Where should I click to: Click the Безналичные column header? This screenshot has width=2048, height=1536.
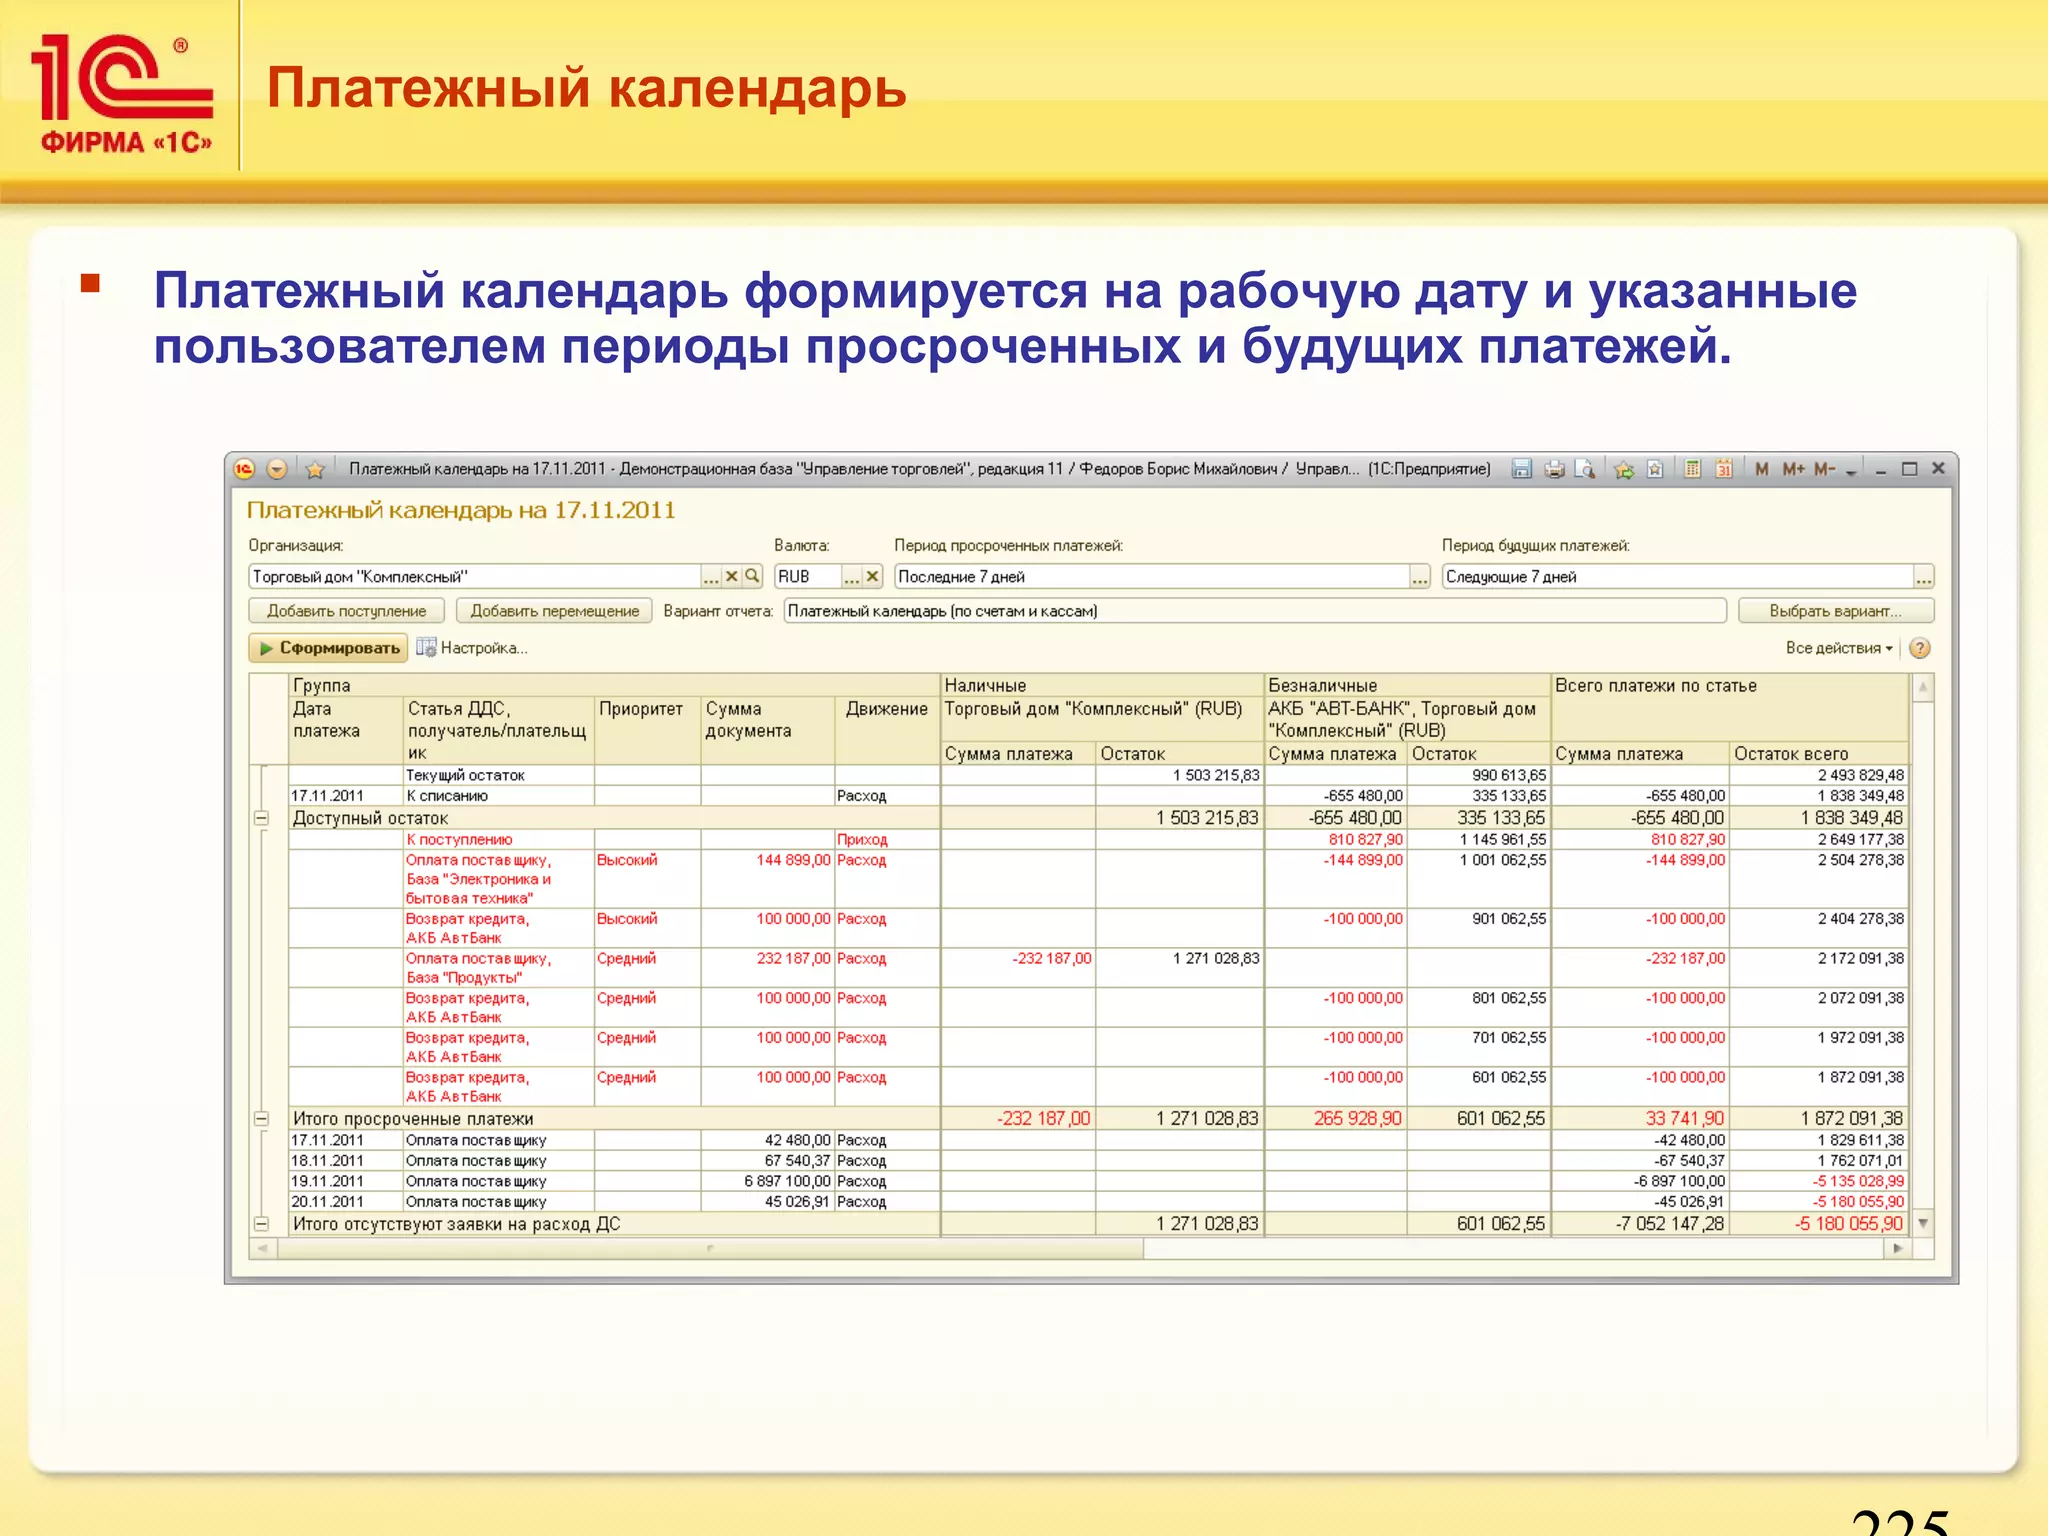pos(1407,685)
